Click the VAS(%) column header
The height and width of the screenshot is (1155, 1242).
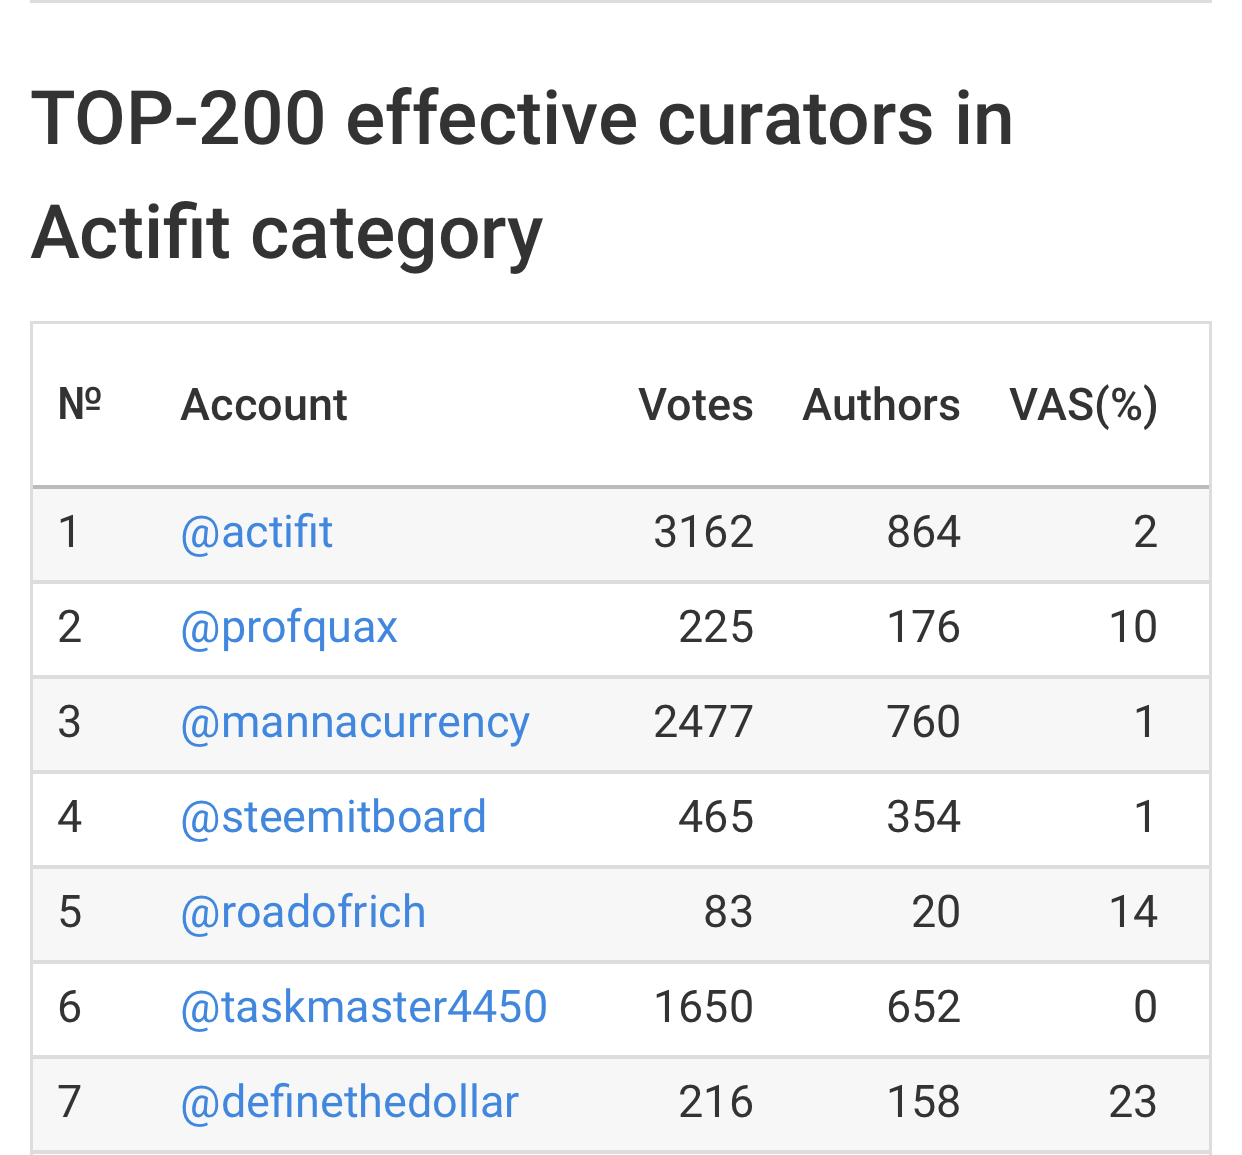pyautogui.click(x=1083, y=405)
